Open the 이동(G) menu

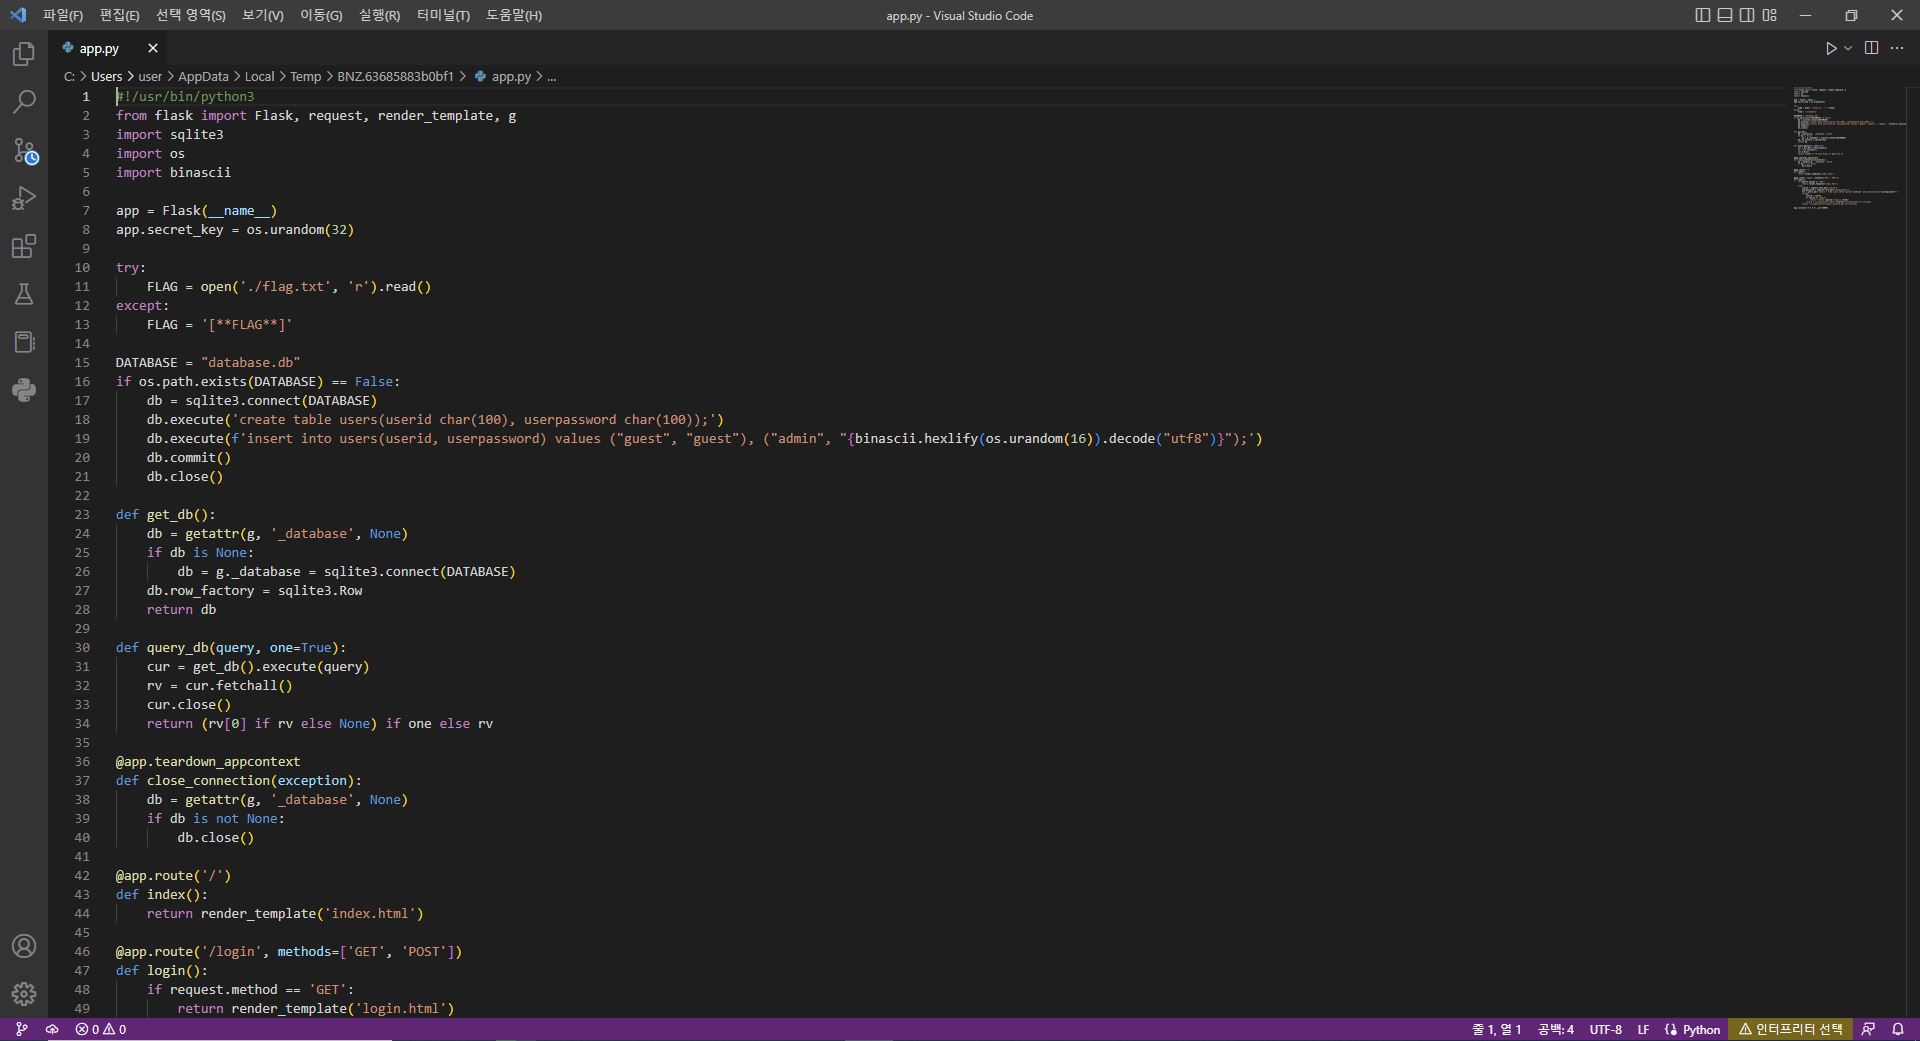(321, 15)
